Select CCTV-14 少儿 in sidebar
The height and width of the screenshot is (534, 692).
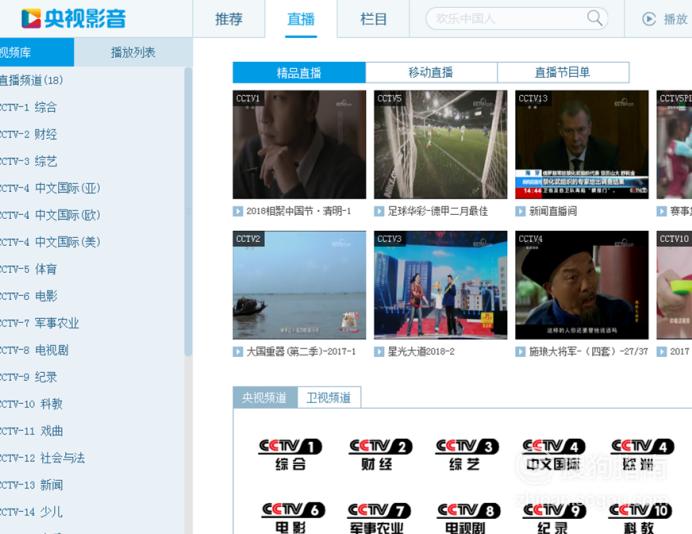[31, 512]
